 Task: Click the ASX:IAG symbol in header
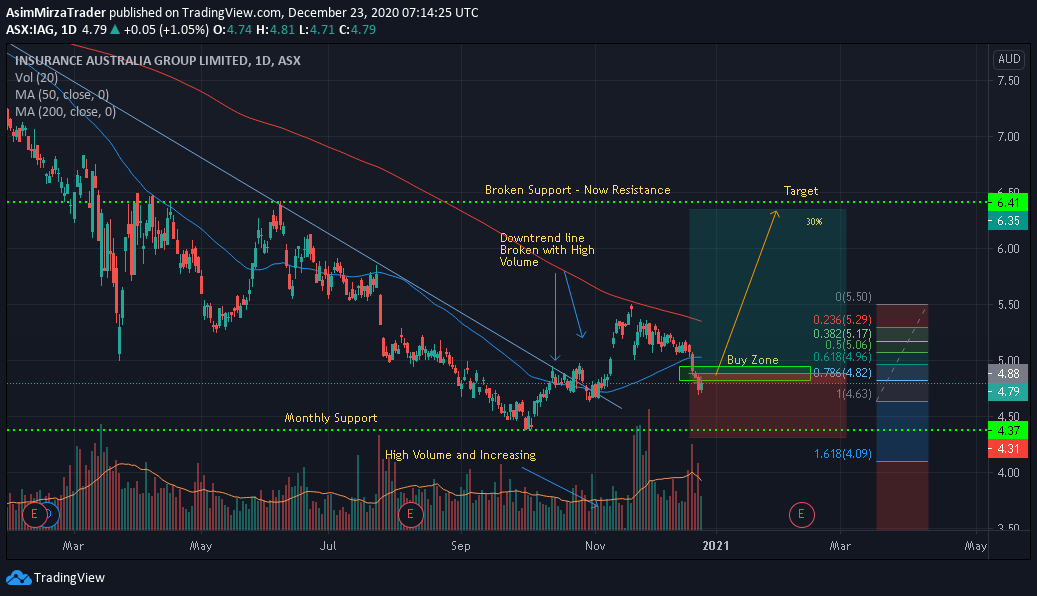coord(30,30)
